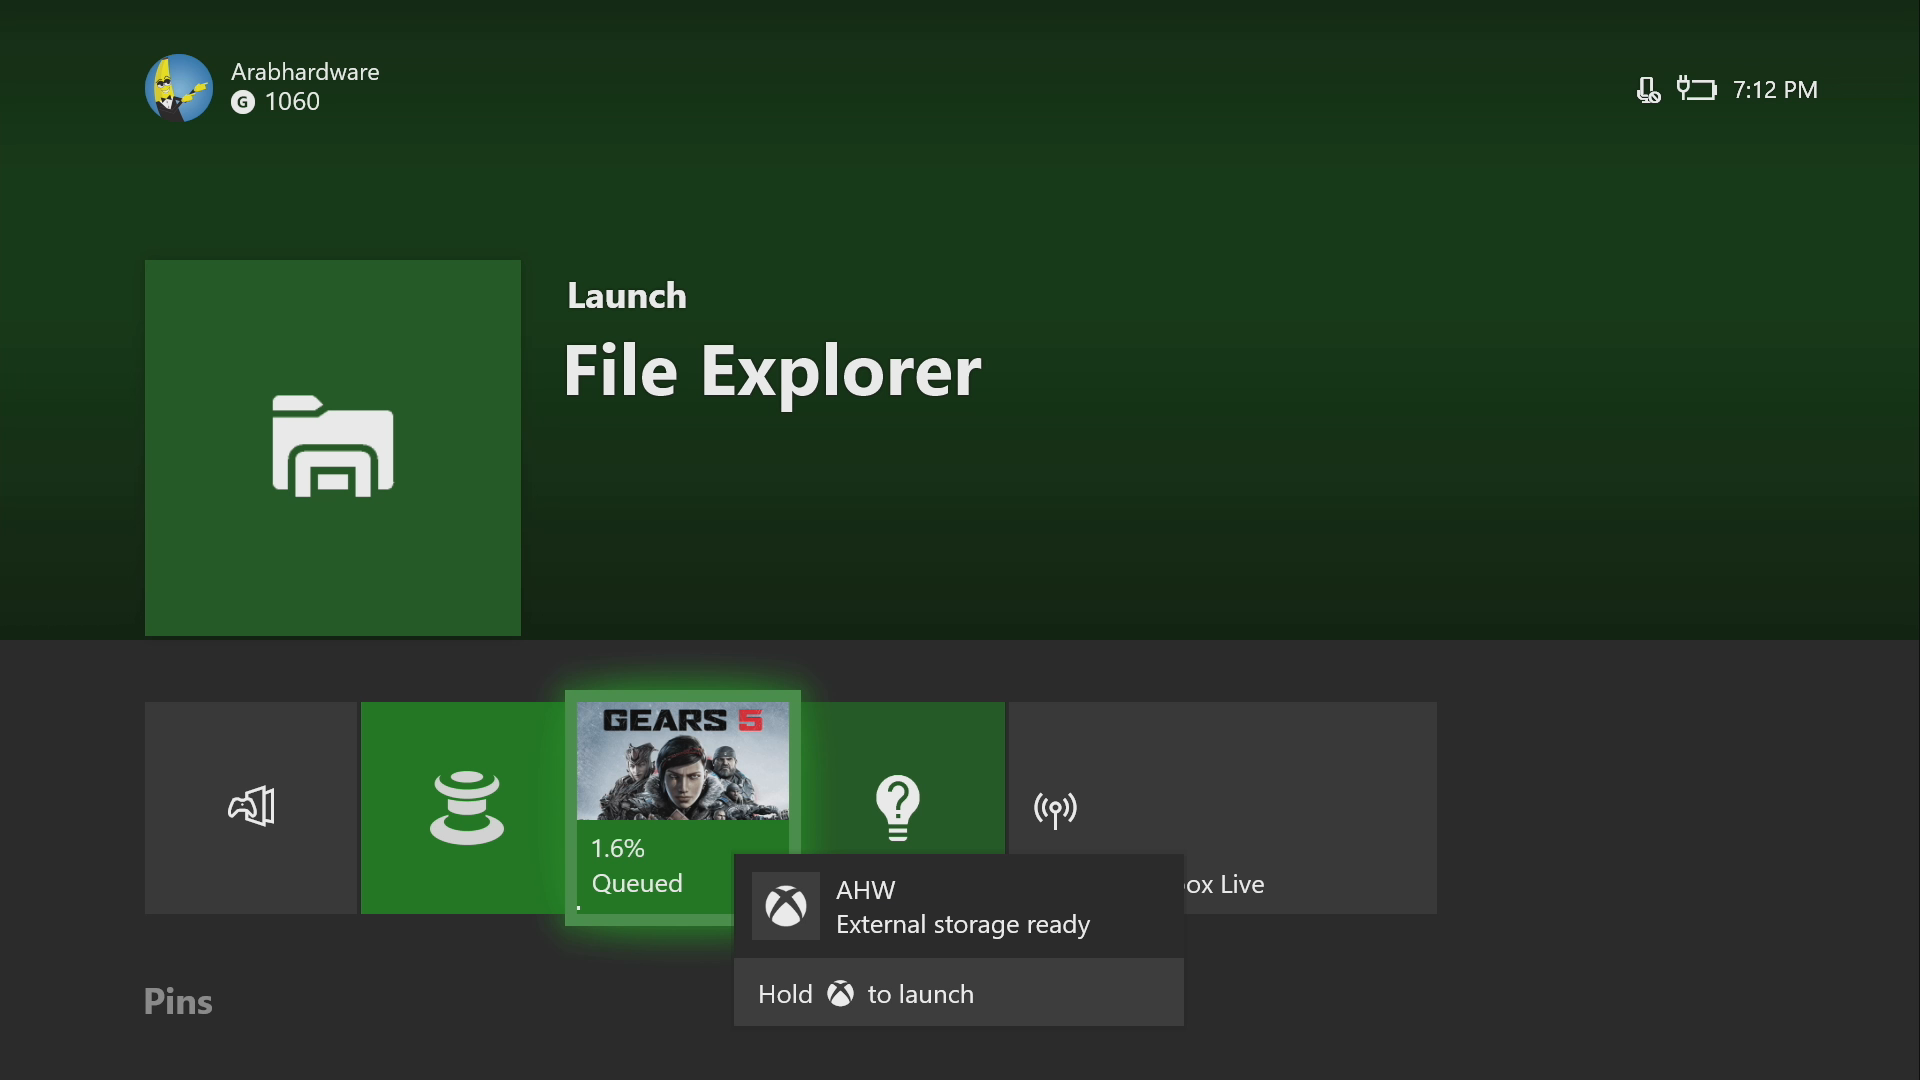The image size is (1920, 1080).
Task: Select the Gears 5 cover art
Action: 683,762
